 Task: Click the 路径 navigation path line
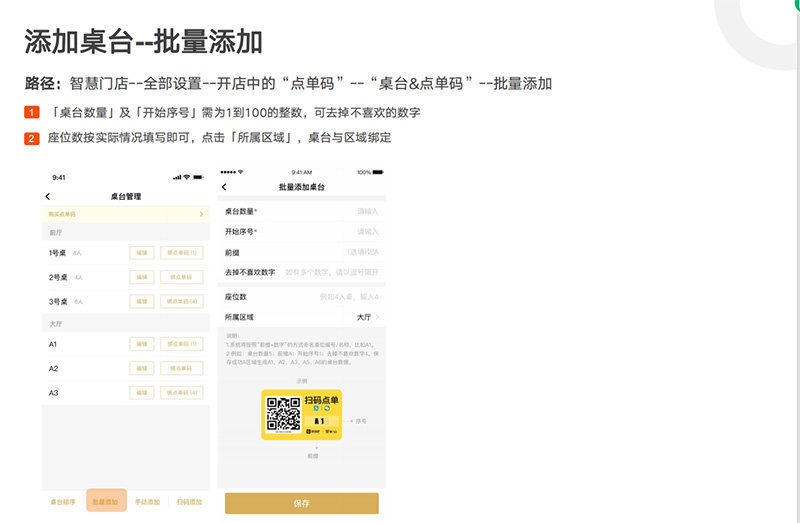[x=288, y=83]
